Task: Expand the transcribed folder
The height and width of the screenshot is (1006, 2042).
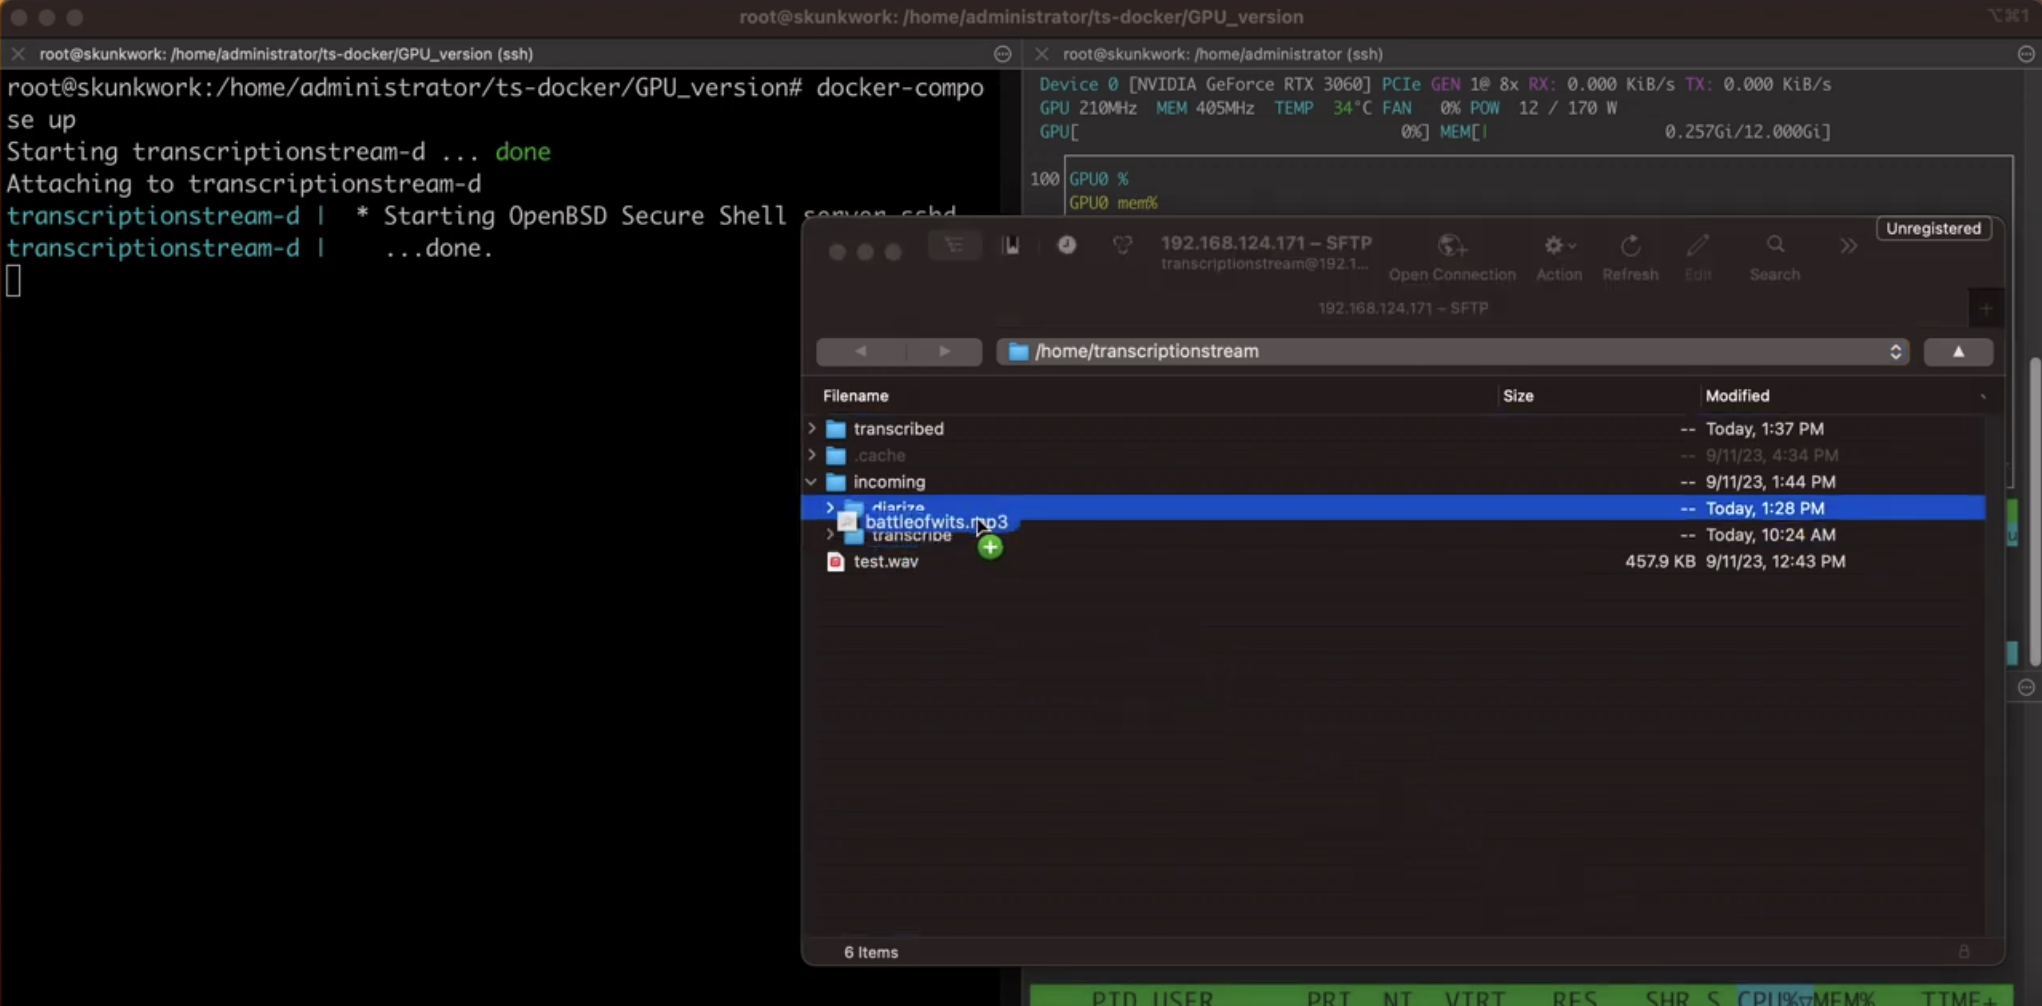Action: [x=811, y=428]
